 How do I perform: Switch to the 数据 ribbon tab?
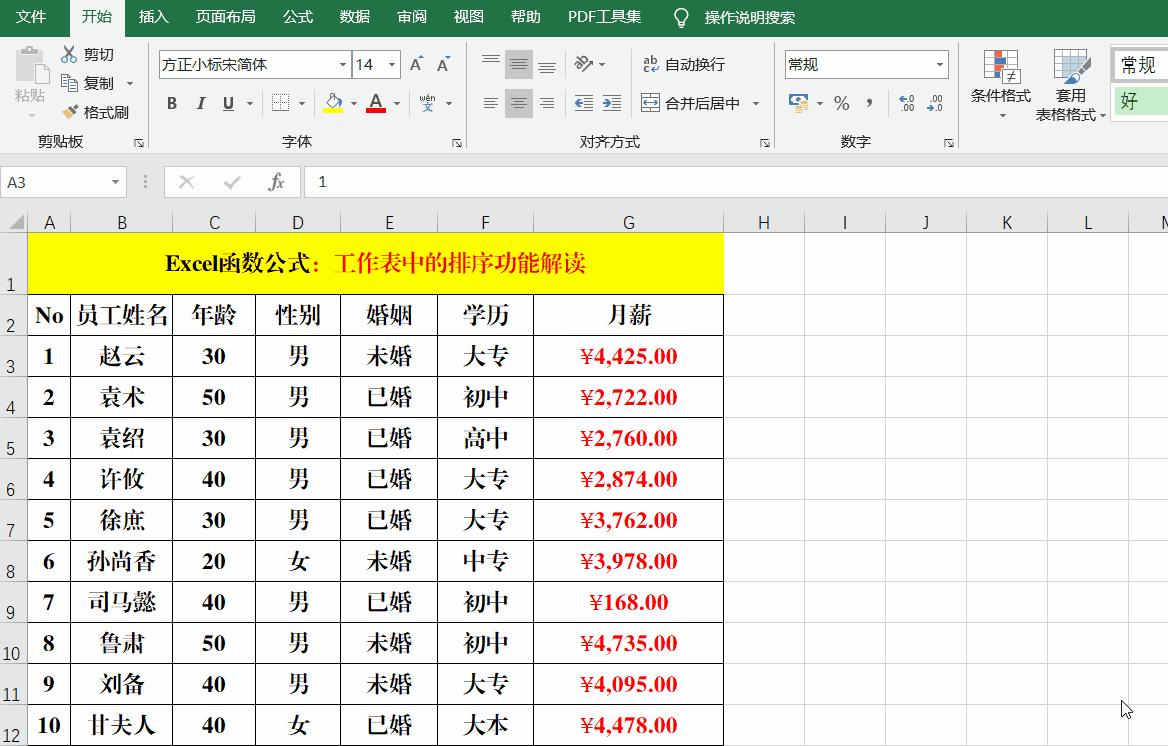(x=356, y=17)
